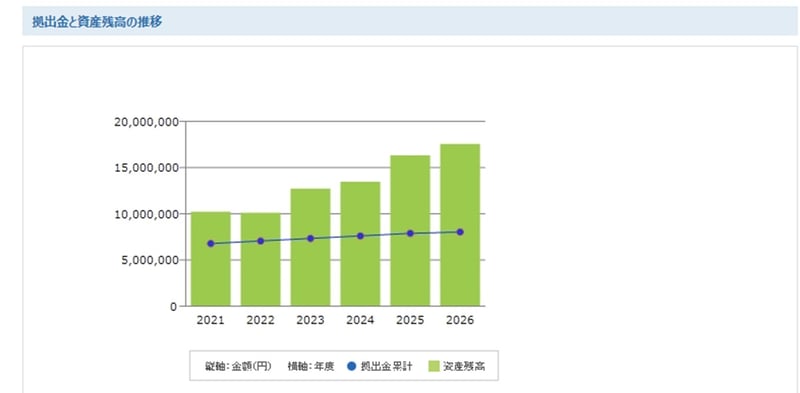Click the 2024 x-axis year label
The width and height of the screenshot is (800, 393).
click(360, 321)
